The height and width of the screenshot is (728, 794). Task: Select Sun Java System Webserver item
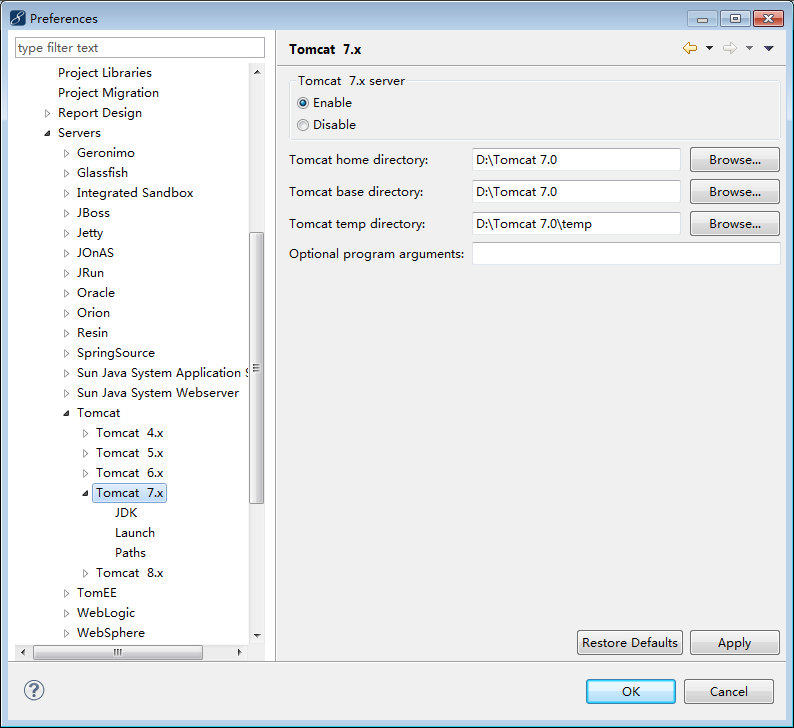[x=158, y=393]
